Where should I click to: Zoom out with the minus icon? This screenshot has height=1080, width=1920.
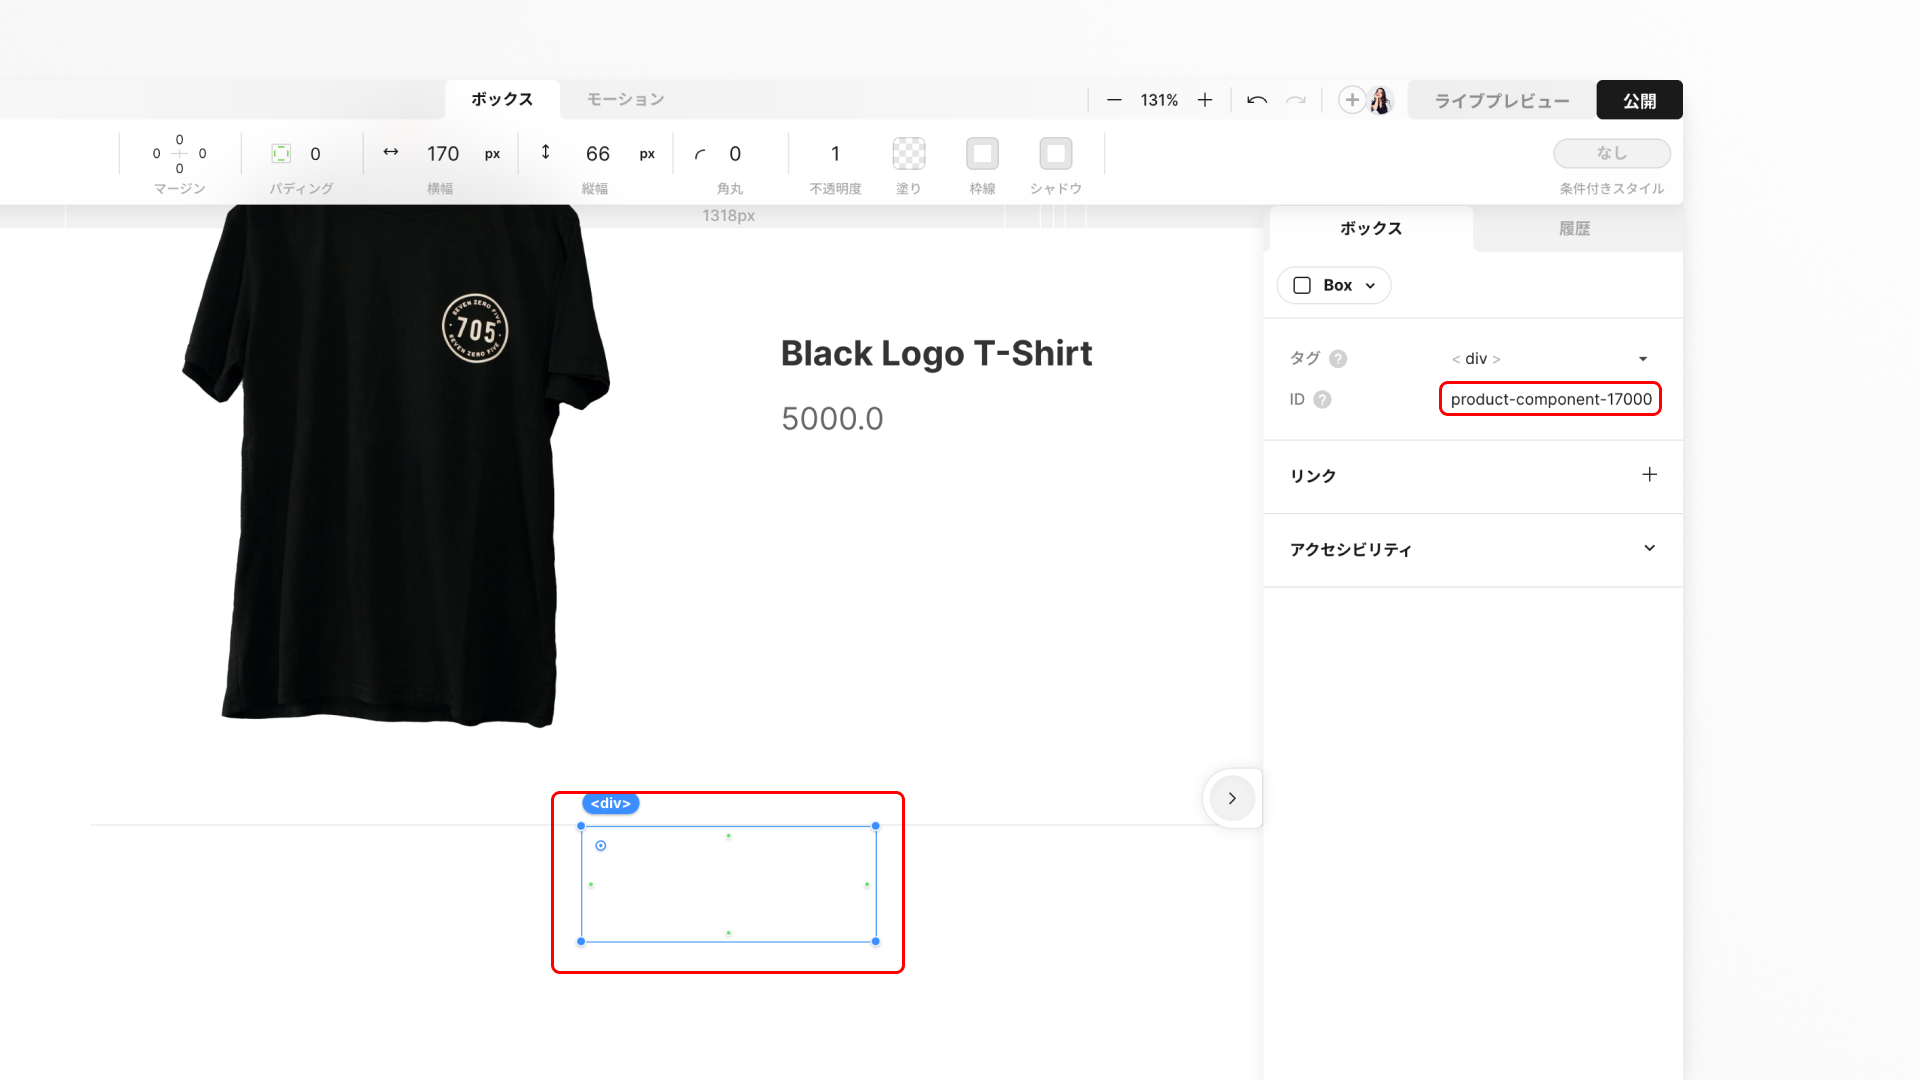tap(1114, 100)
